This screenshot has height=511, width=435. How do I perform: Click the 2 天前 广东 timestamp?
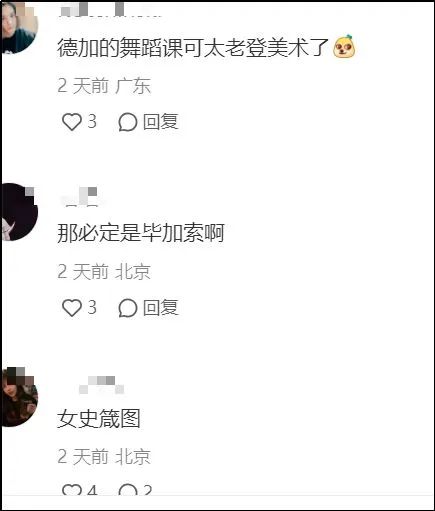pos(104,86)
